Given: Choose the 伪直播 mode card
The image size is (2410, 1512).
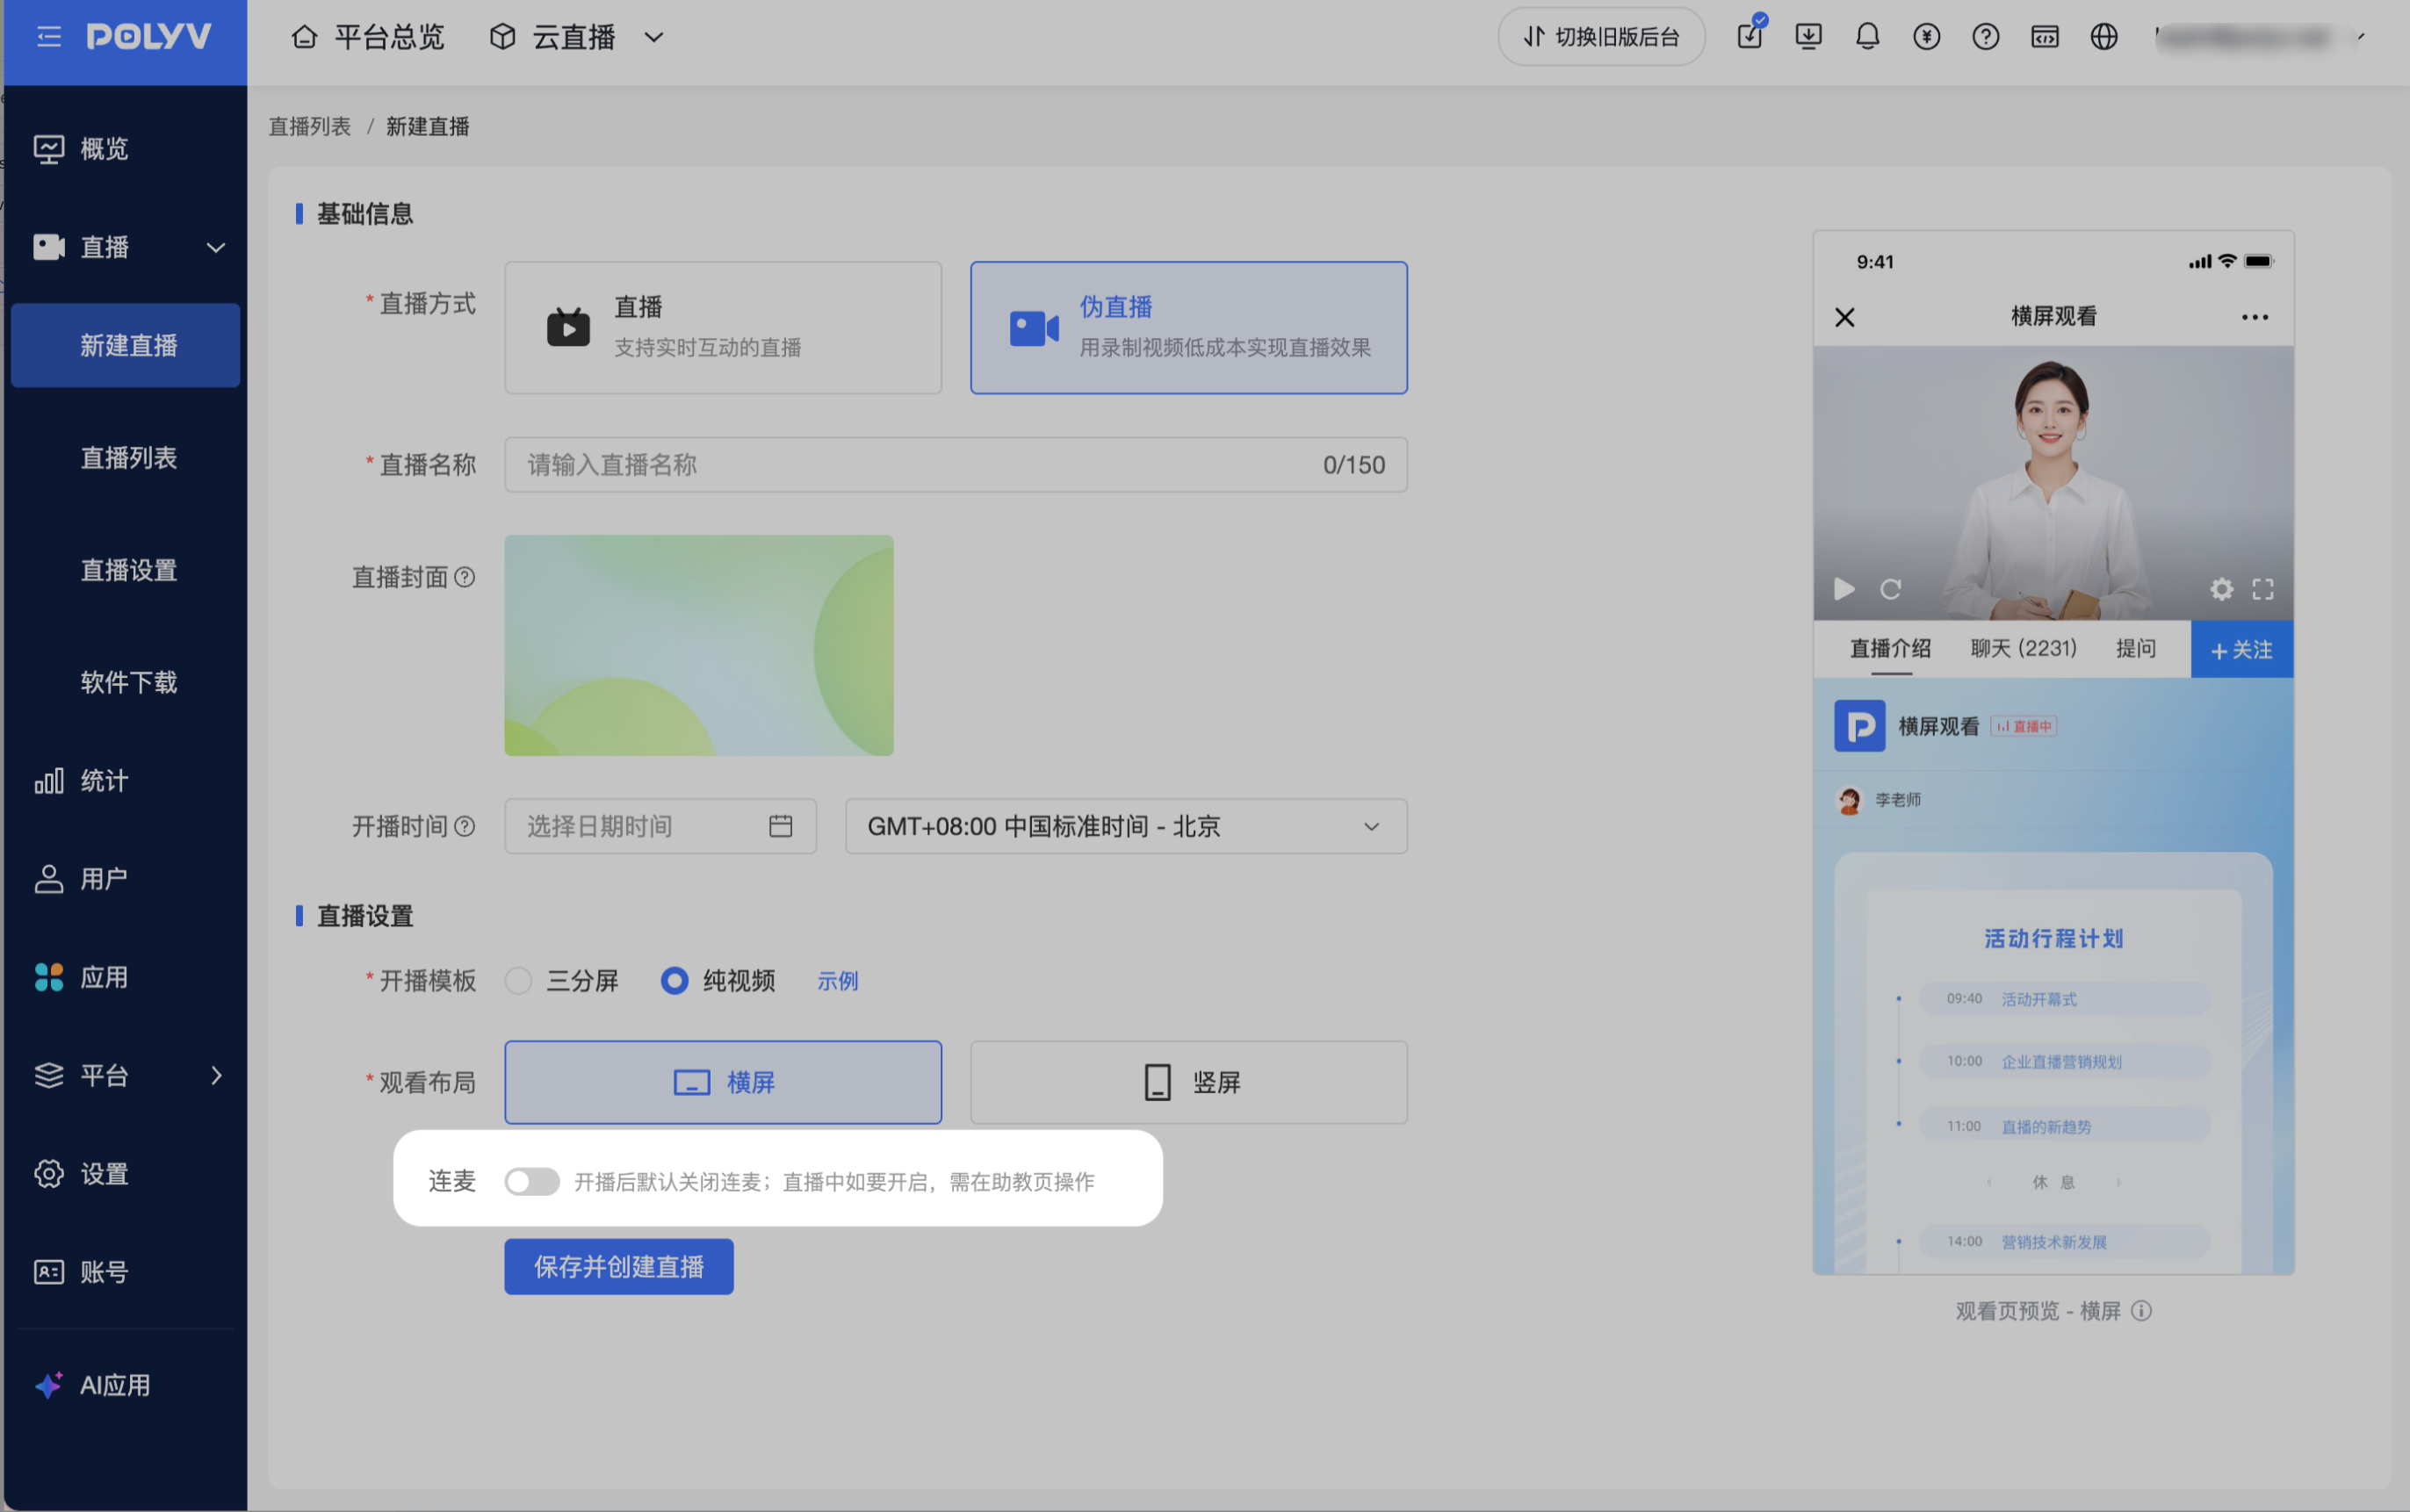Looking at the screenshot, I should click(x=1189, y=328).
